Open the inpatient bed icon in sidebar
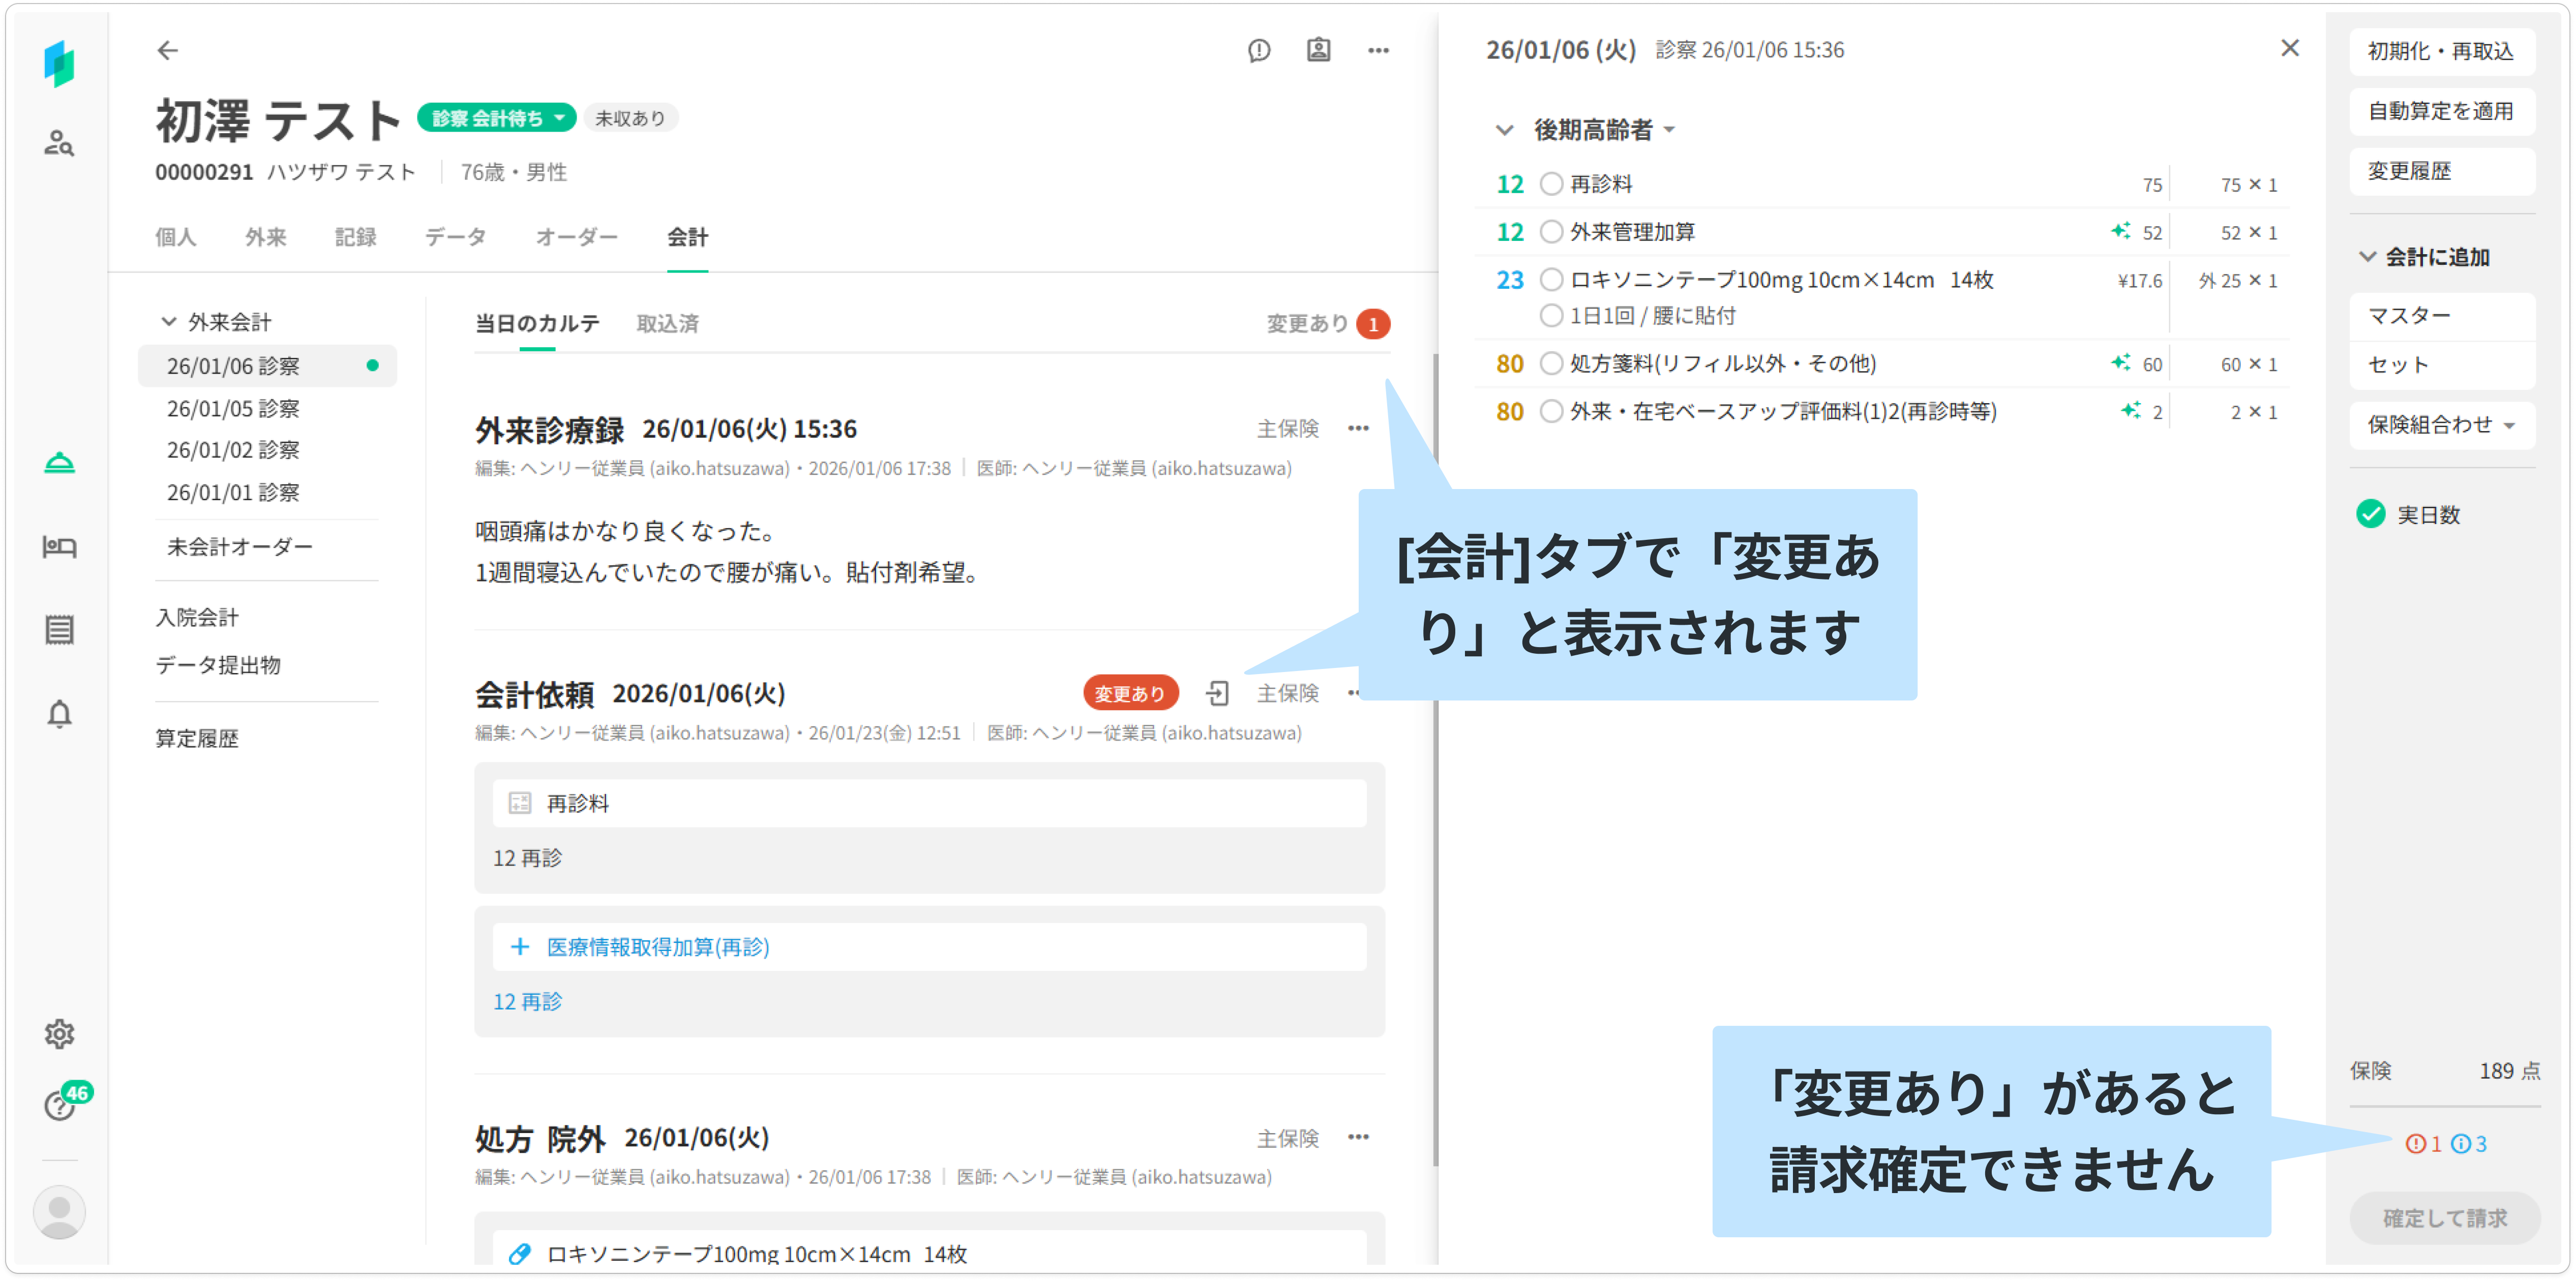Image resolution: width=2576 pixels, height=1281 pixels. [x=59, y=546]
